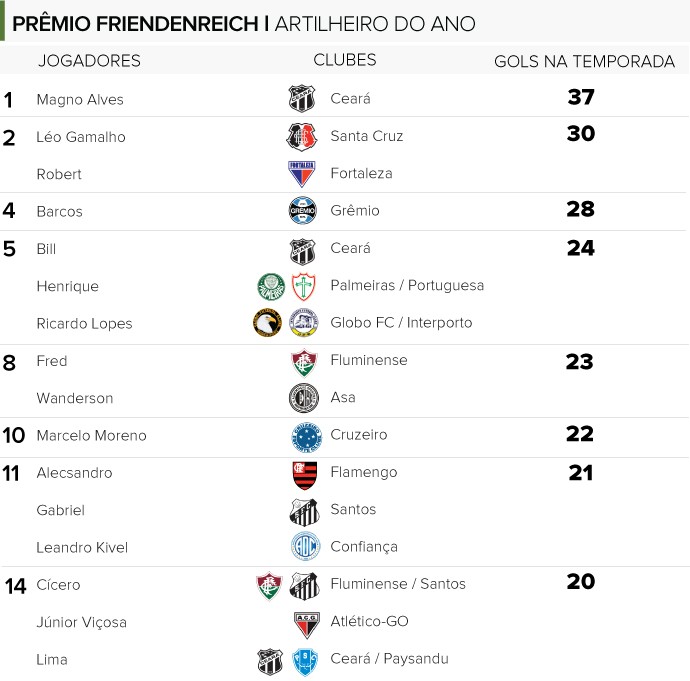This screenshot has width=690, height=681.
Task: Select player name Marcelo Moreno
Action: tap(92, 436)
